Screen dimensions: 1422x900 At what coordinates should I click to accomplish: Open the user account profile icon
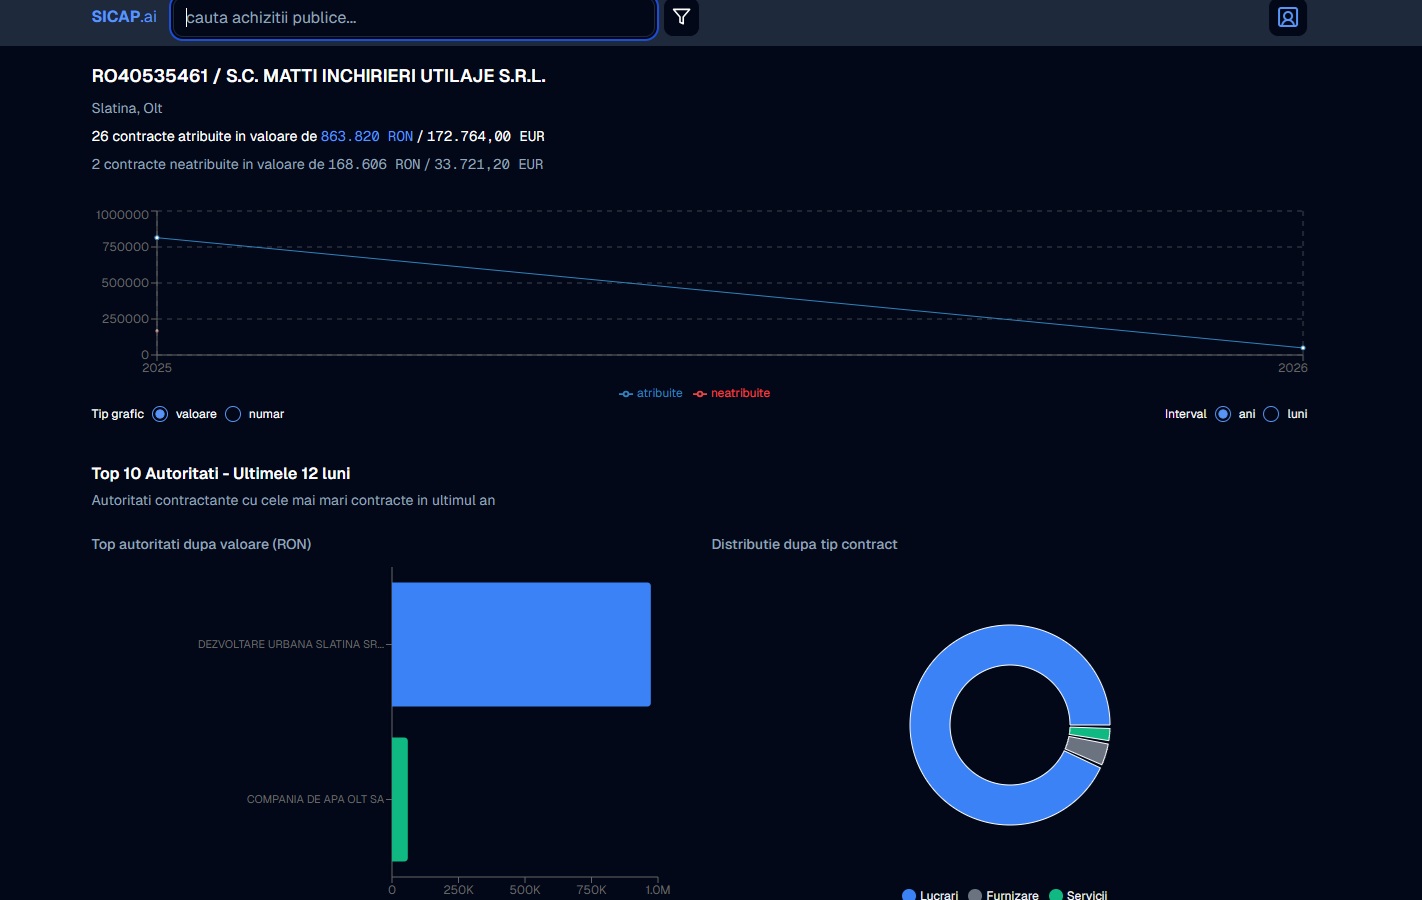coord(1287,17)
